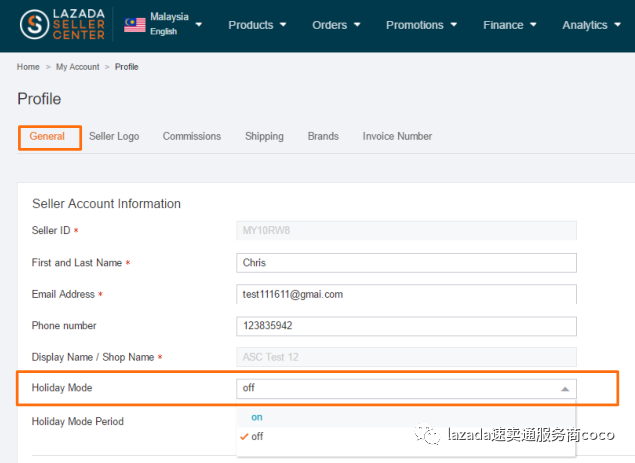Screen dimensions: 635x463
Task: Click the Profile page heading
Action: pos(39,99)
